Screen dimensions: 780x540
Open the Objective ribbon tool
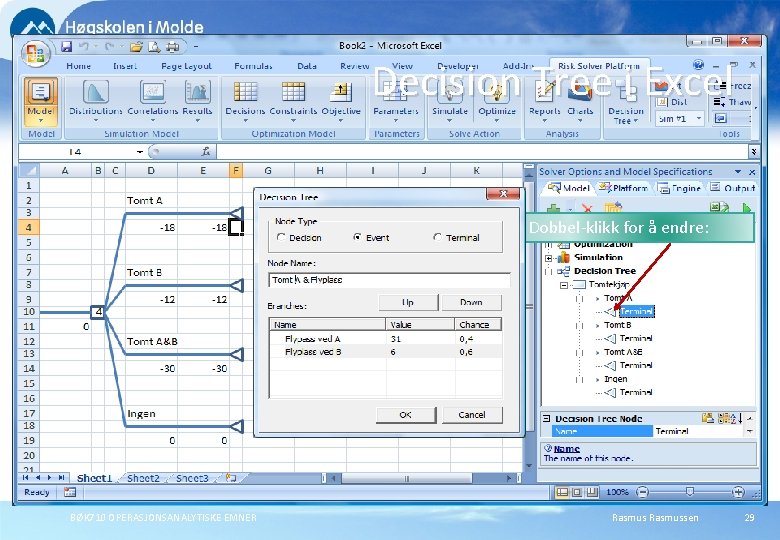tap(341, 102)
